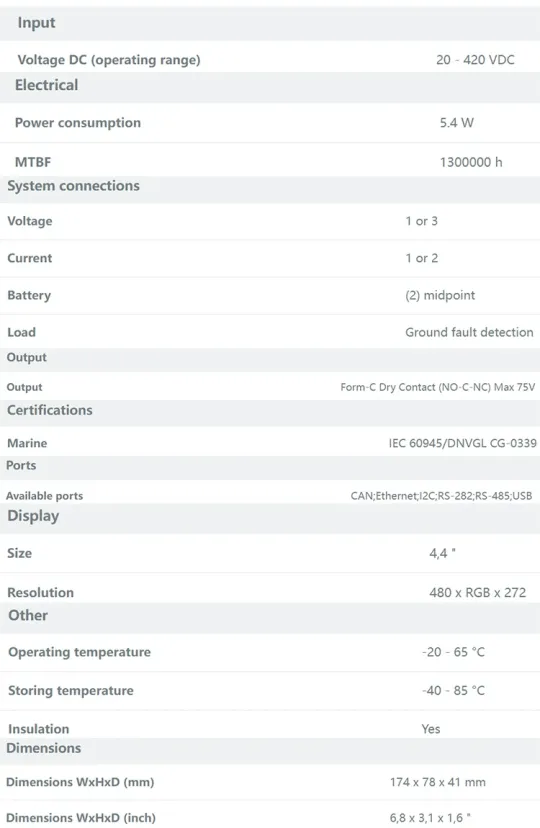Click the 'System connections' section header
The width and height of the screenshot is (540, 828).
73,186
